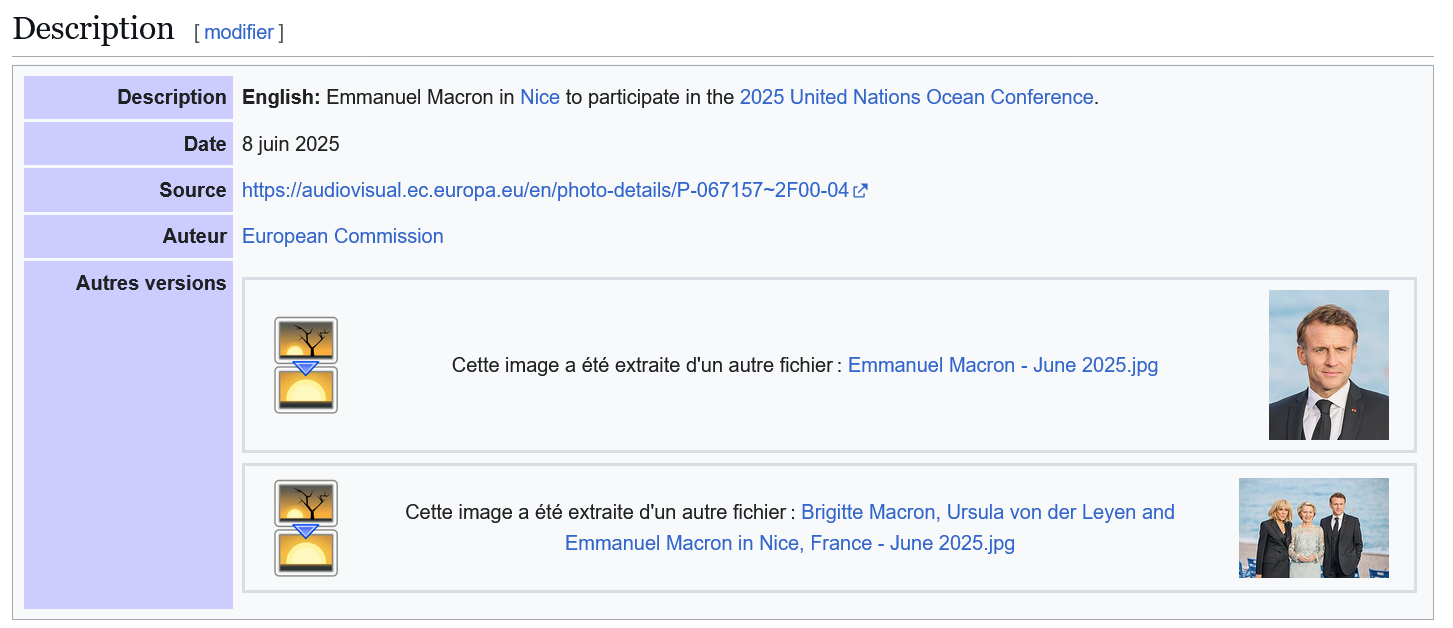Click the "Description" row label in the table

[x=172, y=97]
